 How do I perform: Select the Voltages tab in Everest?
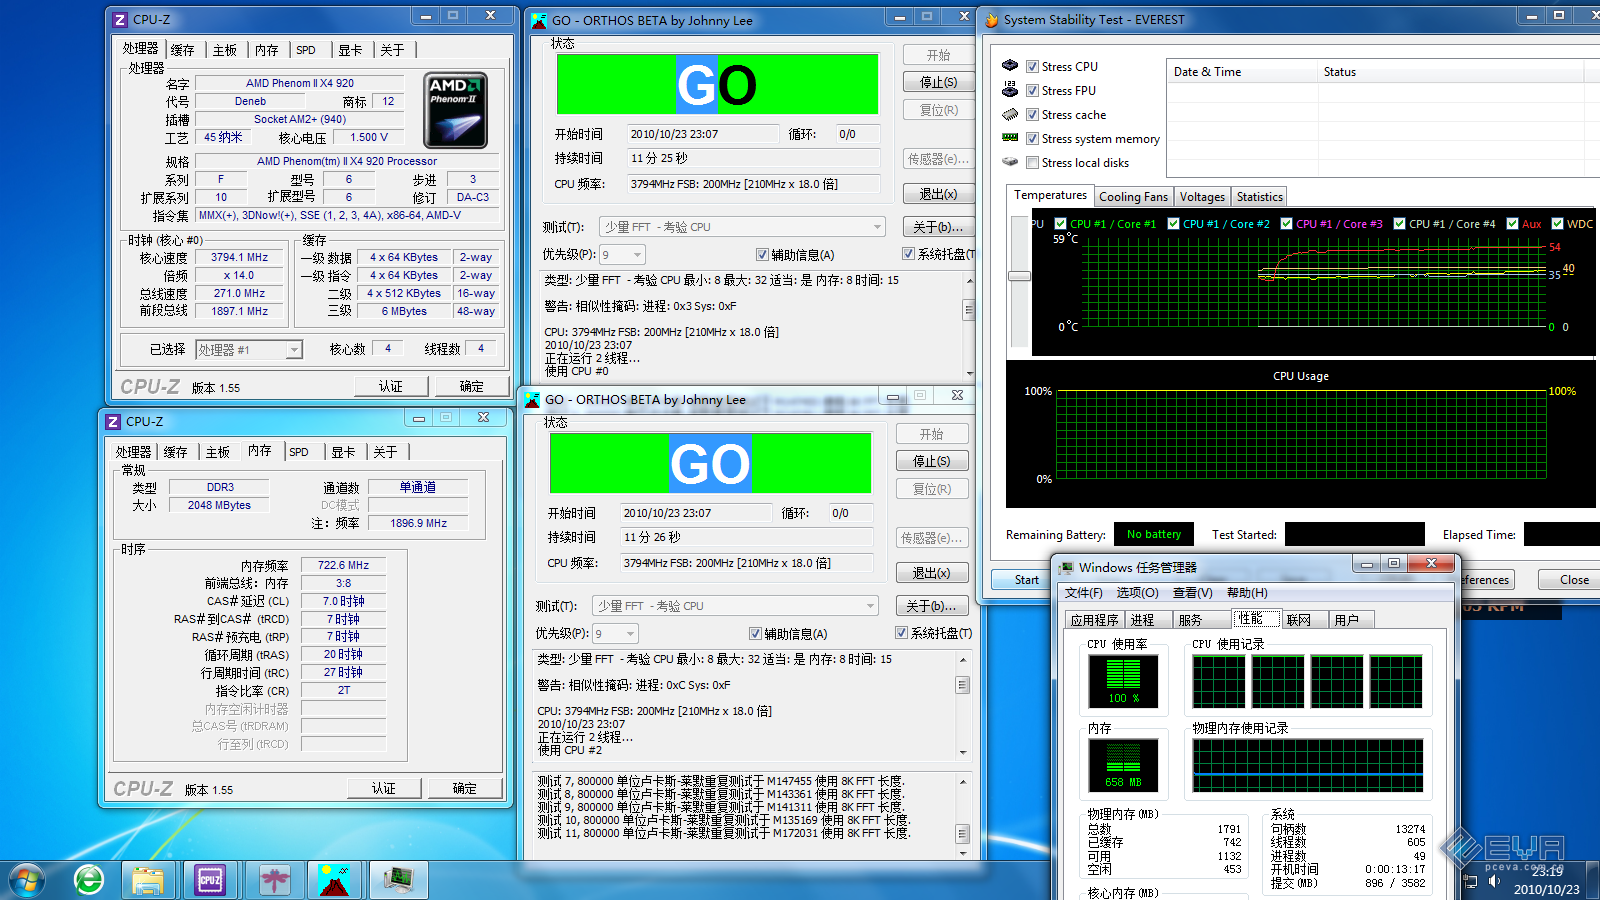coord(1202,197)
